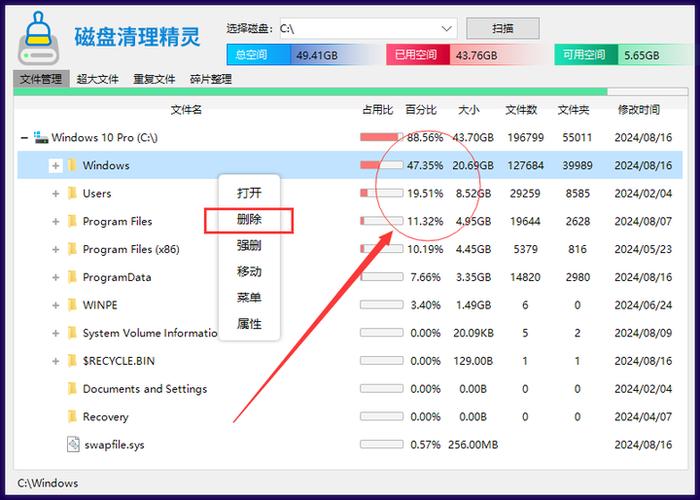Screen dimensions: 700x500
Task: Click the Documents and Settings folder icon
Action: (72, 389)
